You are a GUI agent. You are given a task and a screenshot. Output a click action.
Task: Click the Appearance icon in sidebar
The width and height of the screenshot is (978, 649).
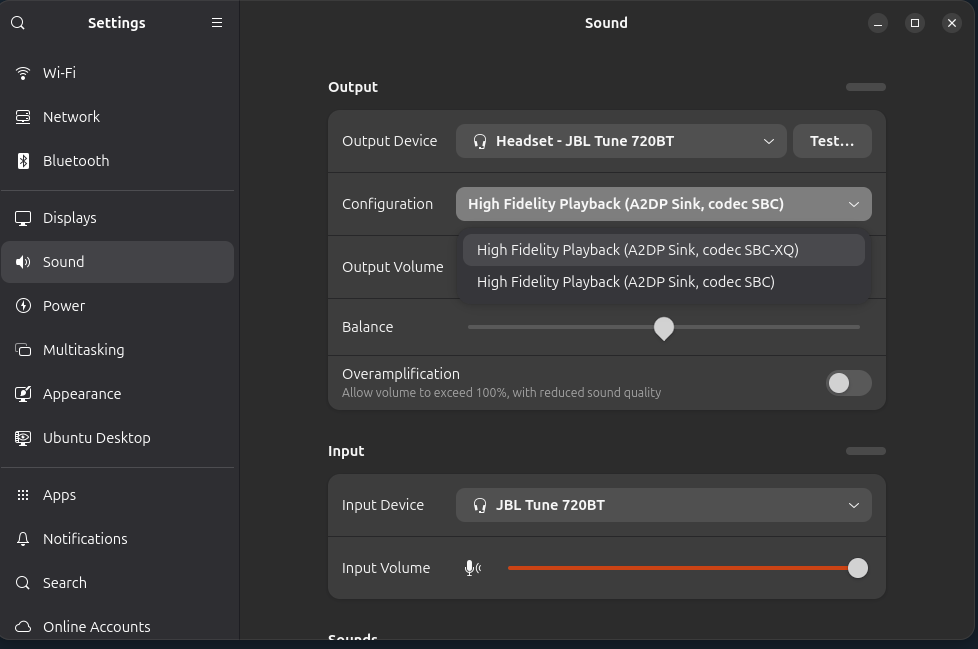tap(23, 394)
